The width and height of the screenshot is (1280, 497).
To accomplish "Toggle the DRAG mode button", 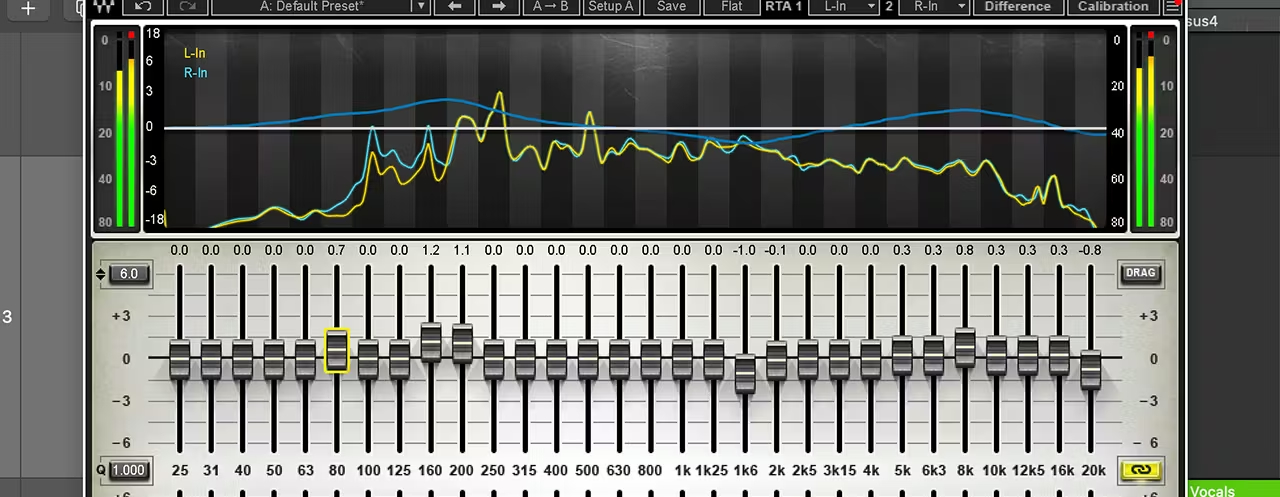I will point(1140,273).
